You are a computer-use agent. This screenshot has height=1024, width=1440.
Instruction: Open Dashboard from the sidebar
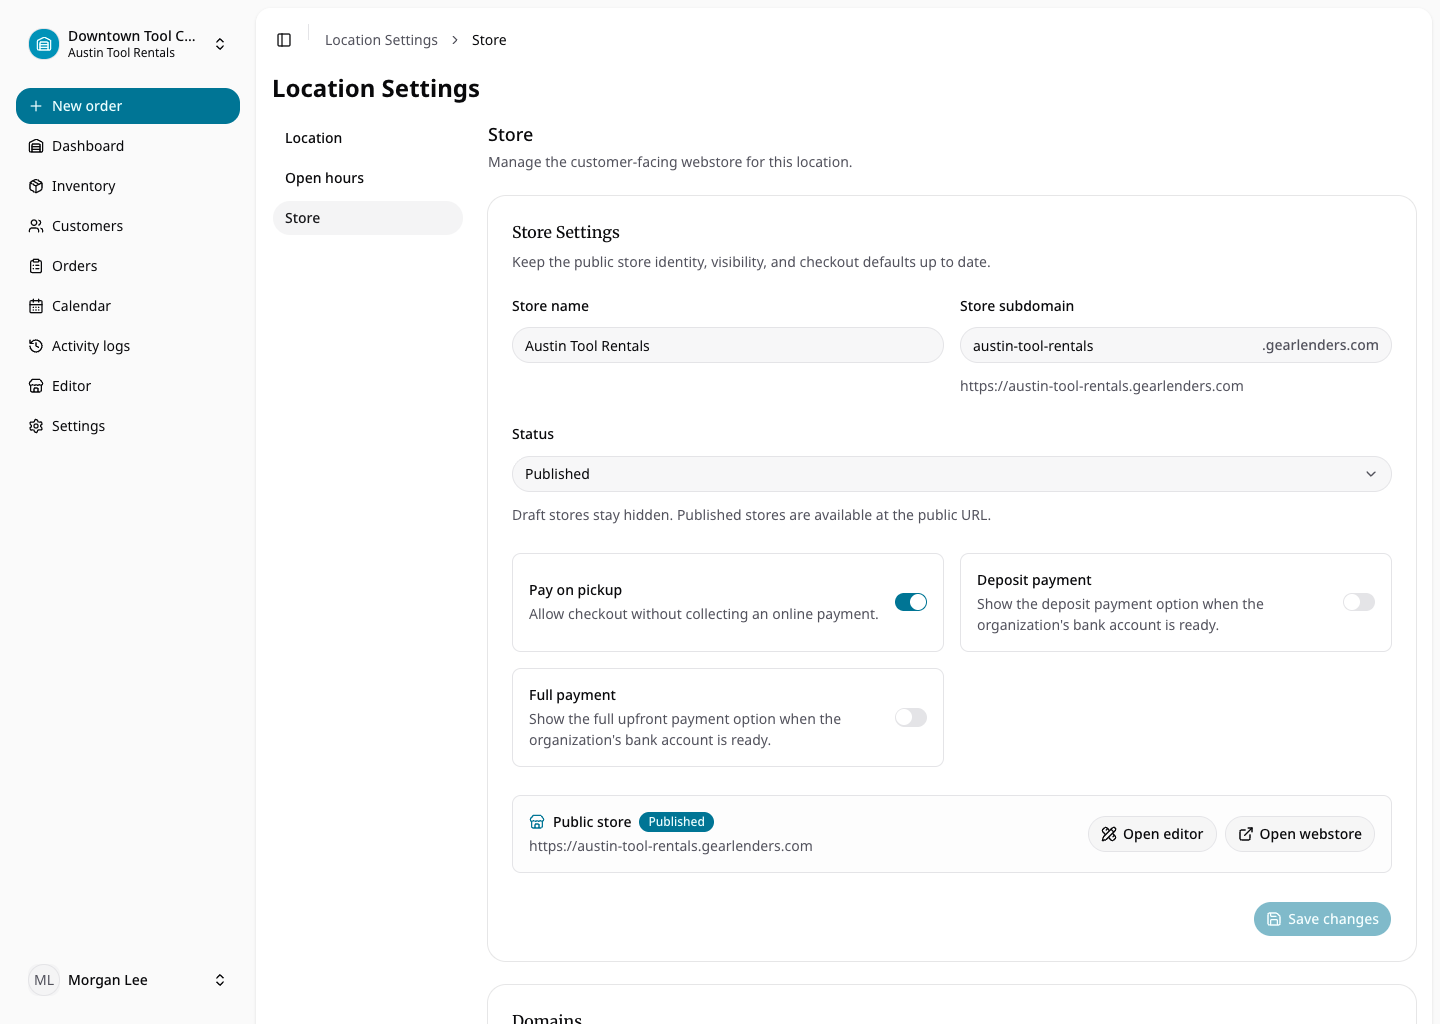point(128,146)
